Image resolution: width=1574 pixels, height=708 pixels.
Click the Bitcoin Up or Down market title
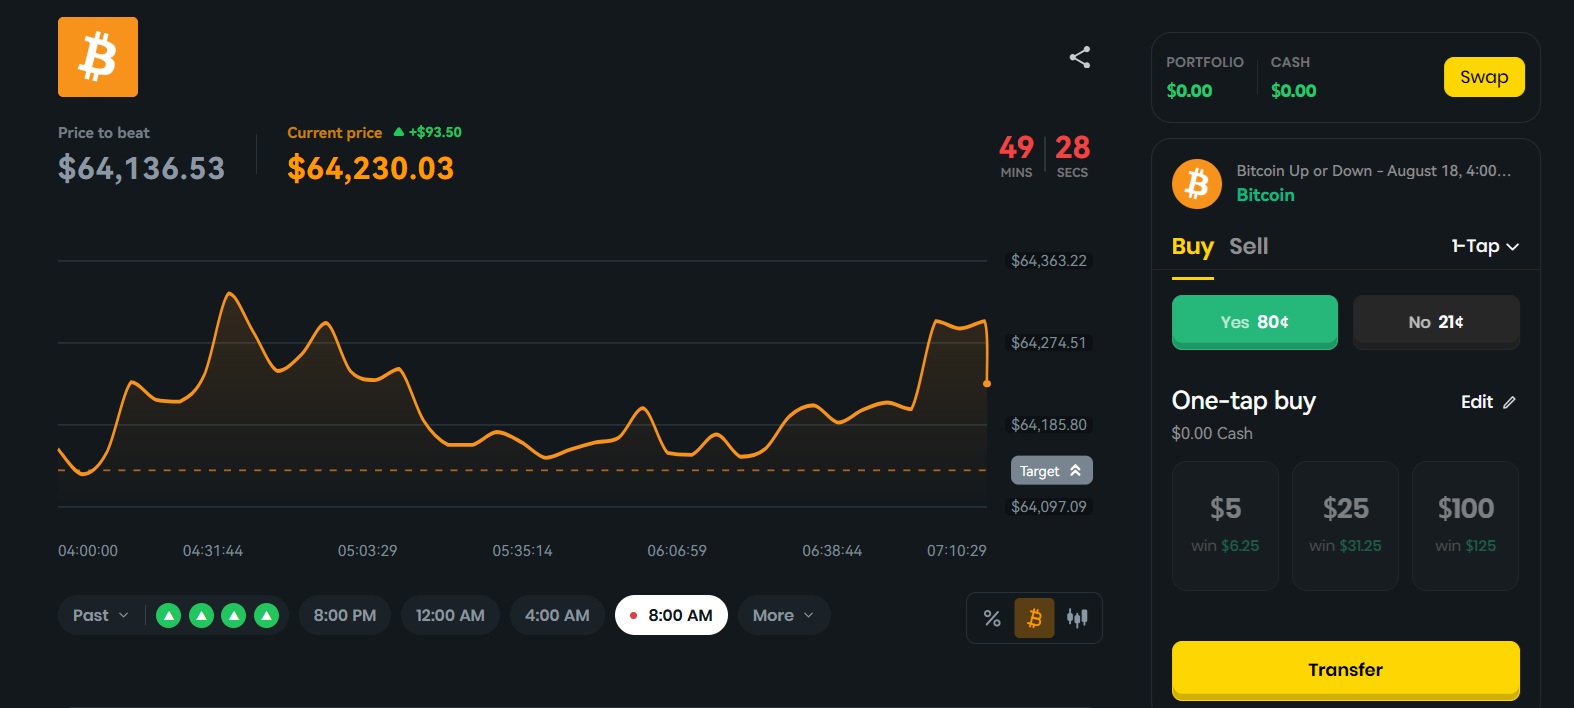click(1373, 171)
